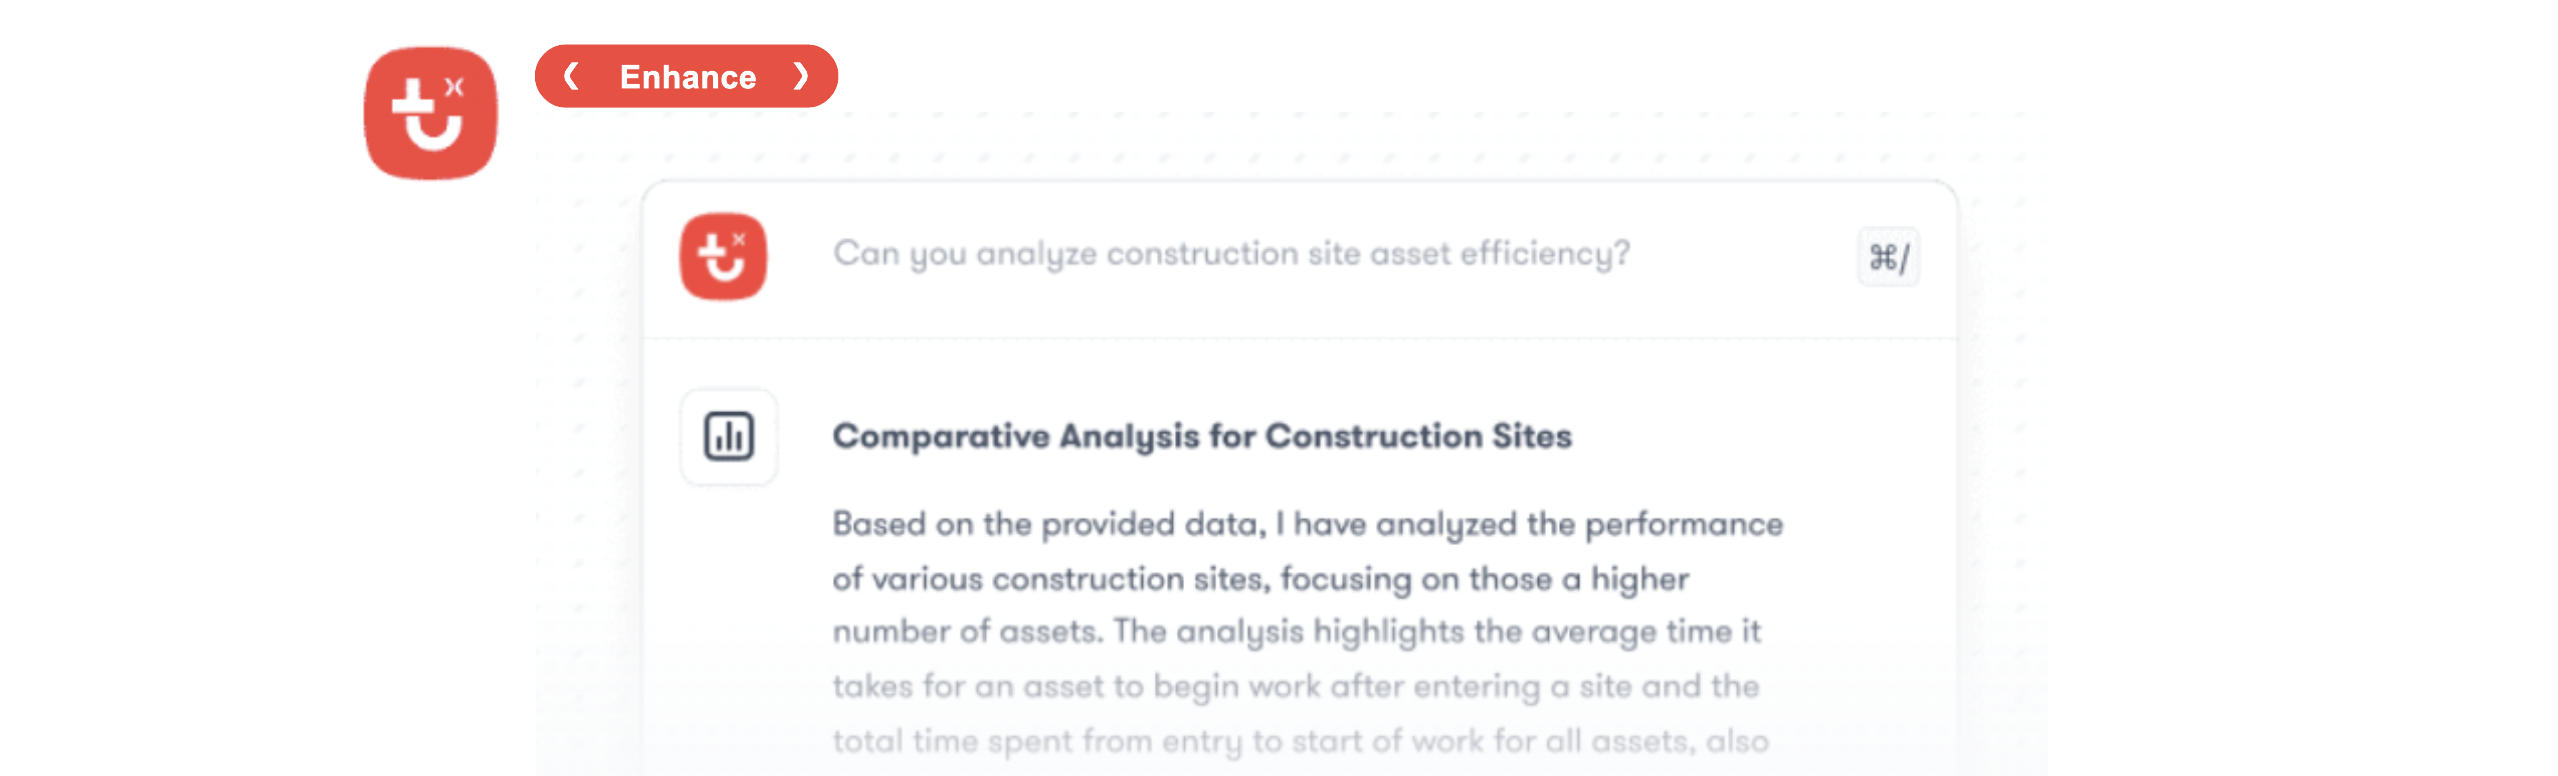Click the bar chart analysis icon
This screenshot has height=776, width=2558.
pyautogui.click(x=729, y=437)
